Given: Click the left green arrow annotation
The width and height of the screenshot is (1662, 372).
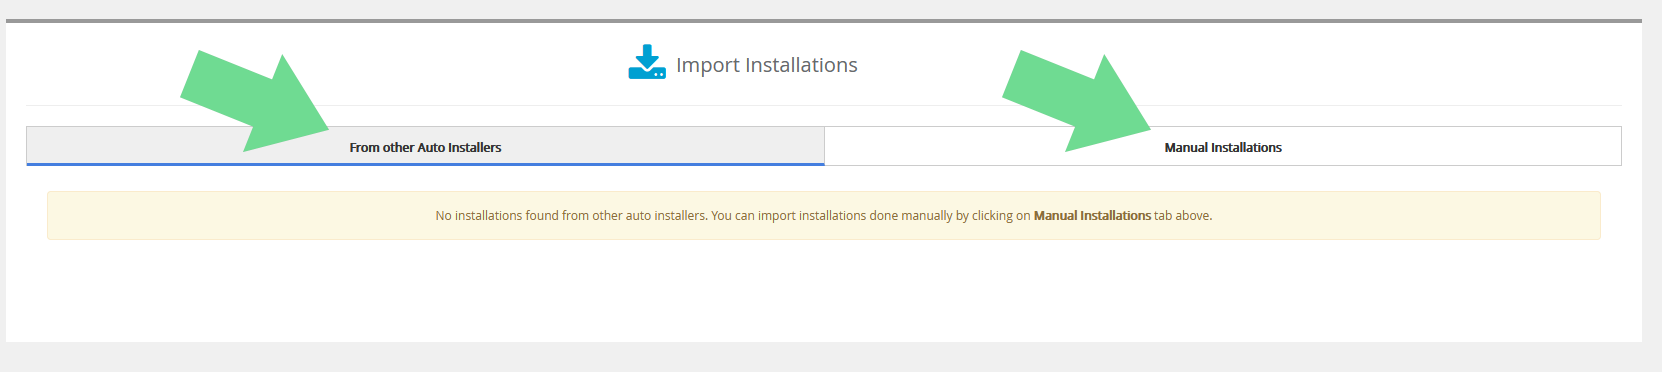Looking at the screenshot, I should pyautogui.click(x=255, y=102).
